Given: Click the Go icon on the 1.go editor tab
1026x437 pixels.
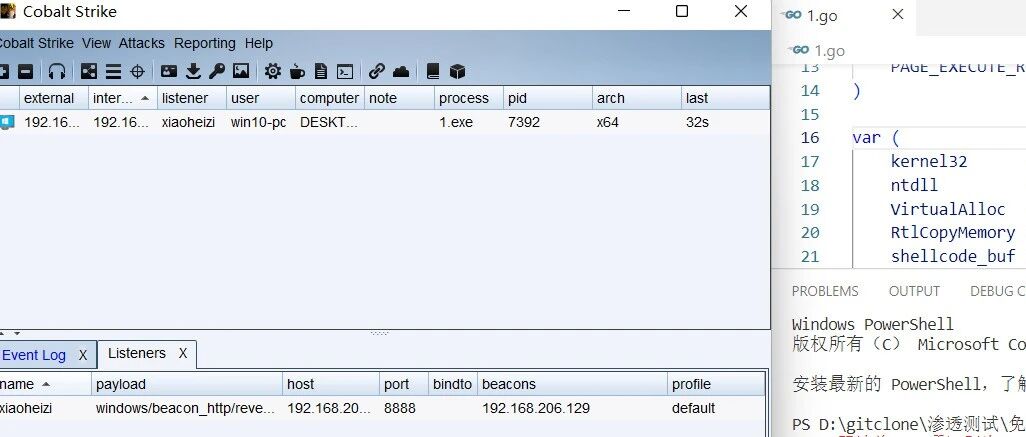Looking at the screenshot, I should click(x=793, y=15).
